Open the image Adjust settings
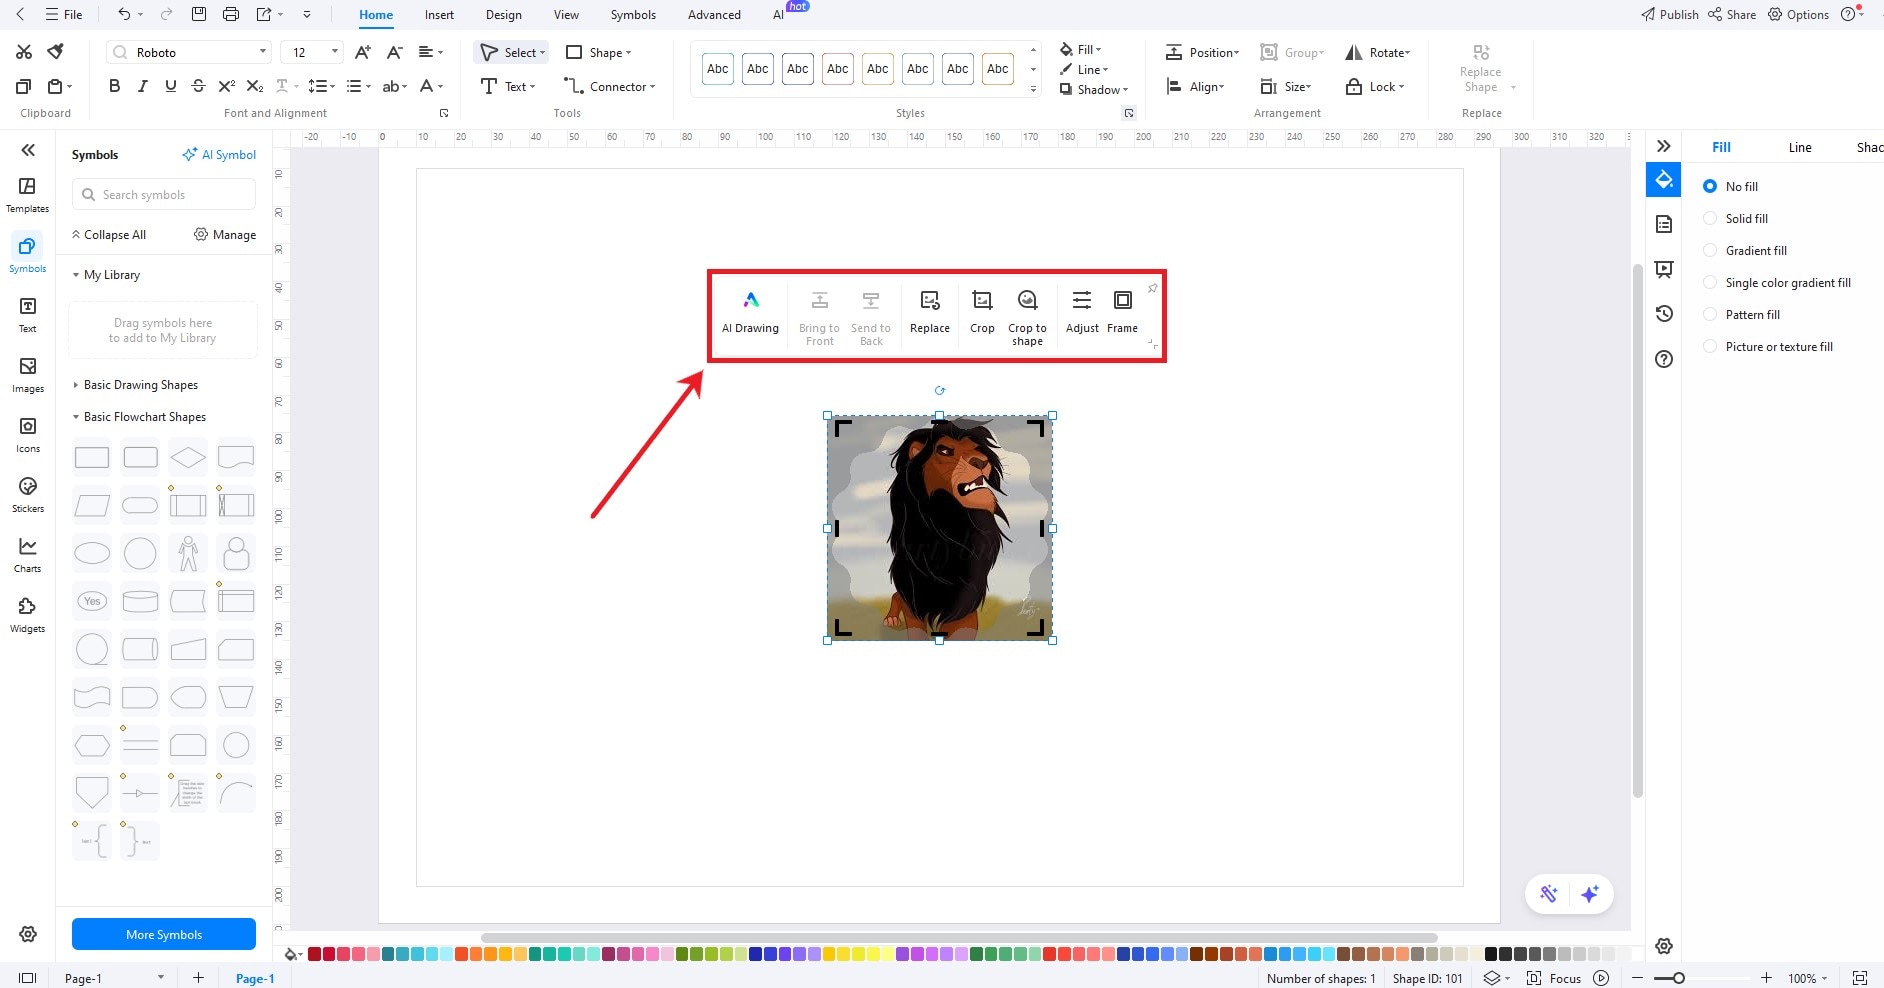 1082,312
